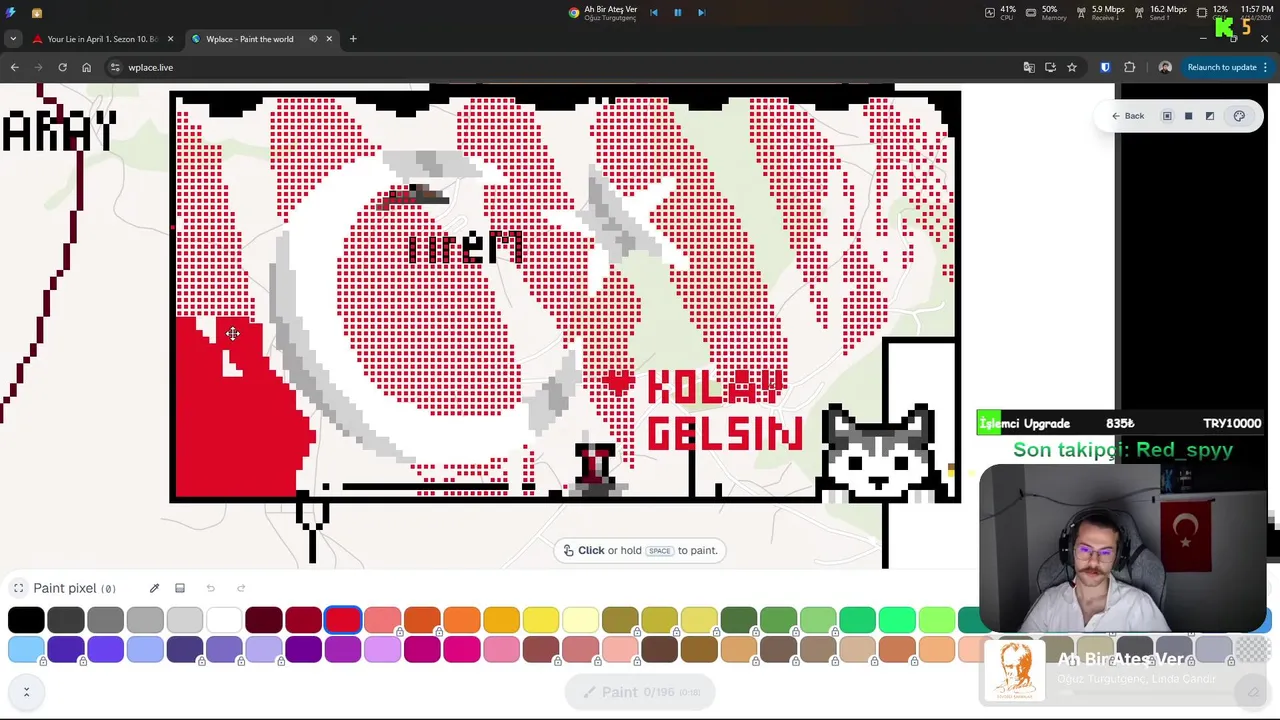Go to the browser home page

point(87,67)
